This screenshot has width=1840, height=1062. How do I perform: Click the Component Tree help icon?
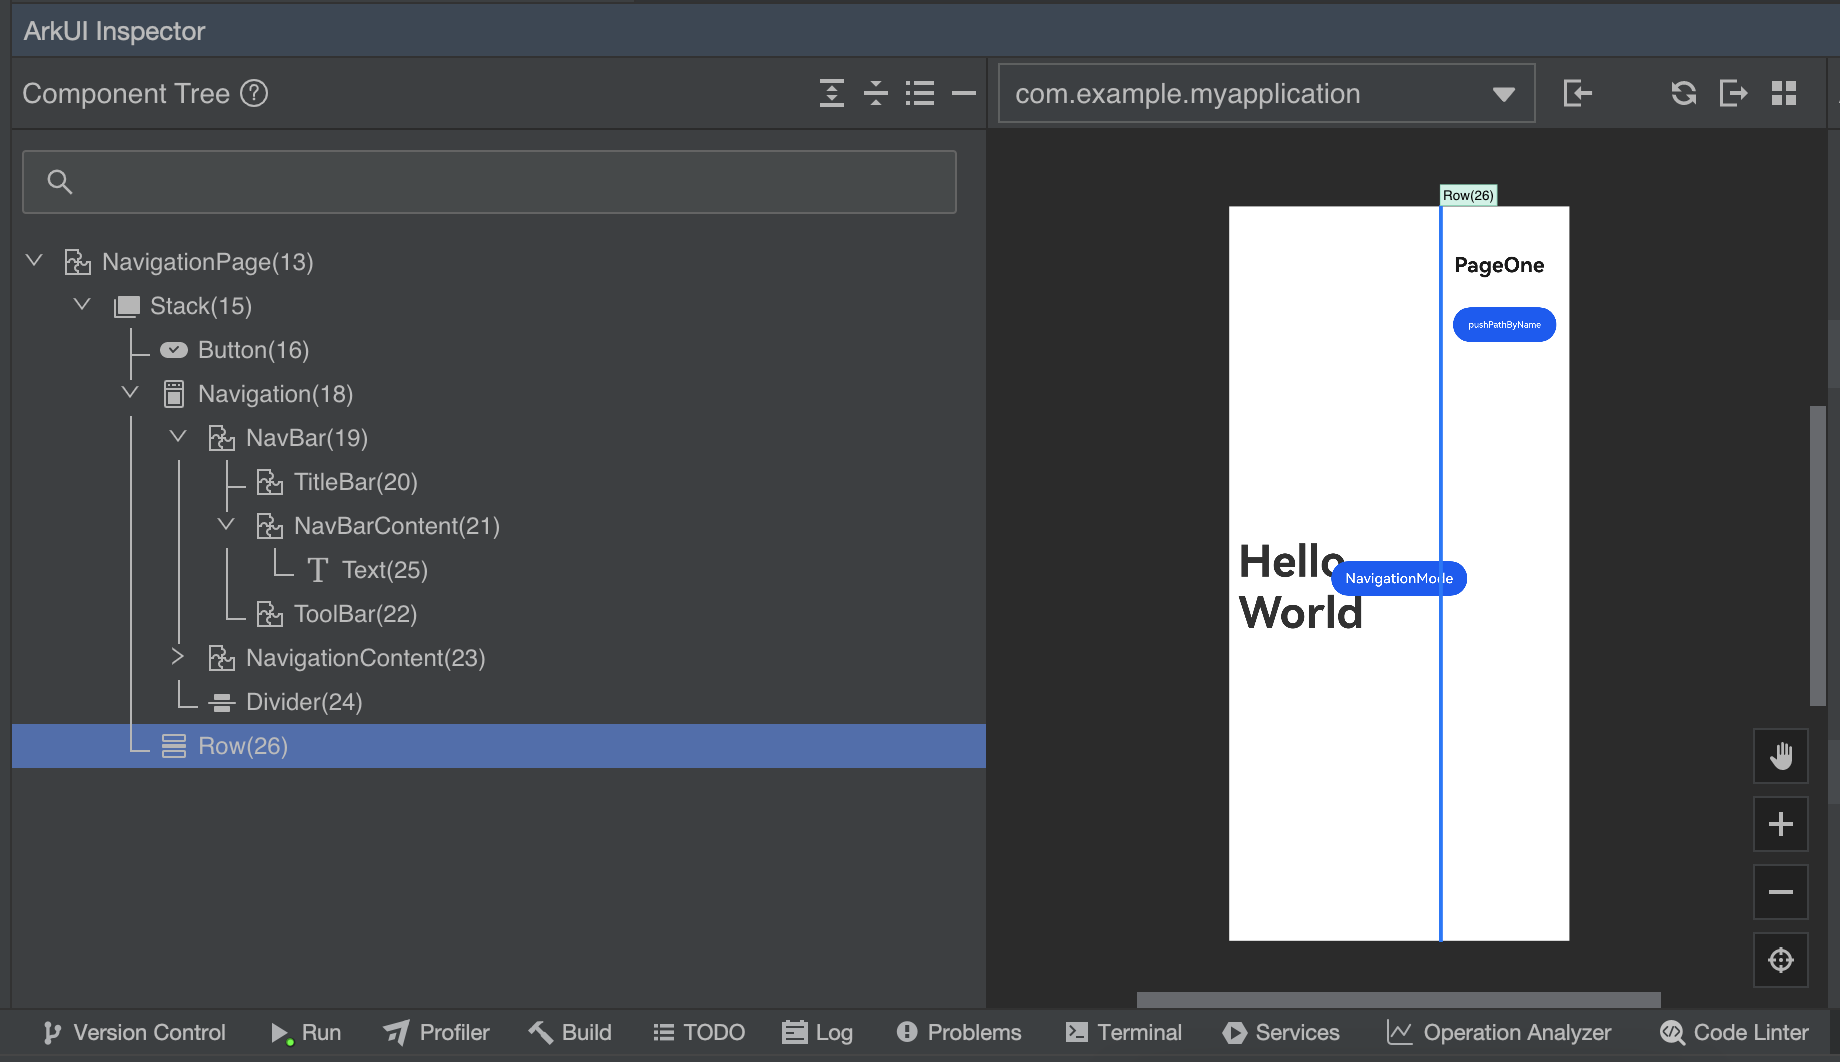[x=255, y=93]
